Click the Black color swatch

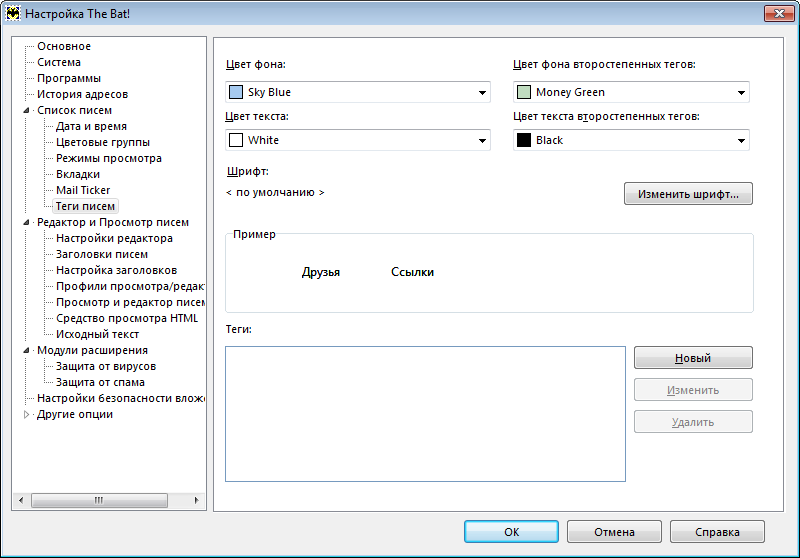click(x=523, y=140)
